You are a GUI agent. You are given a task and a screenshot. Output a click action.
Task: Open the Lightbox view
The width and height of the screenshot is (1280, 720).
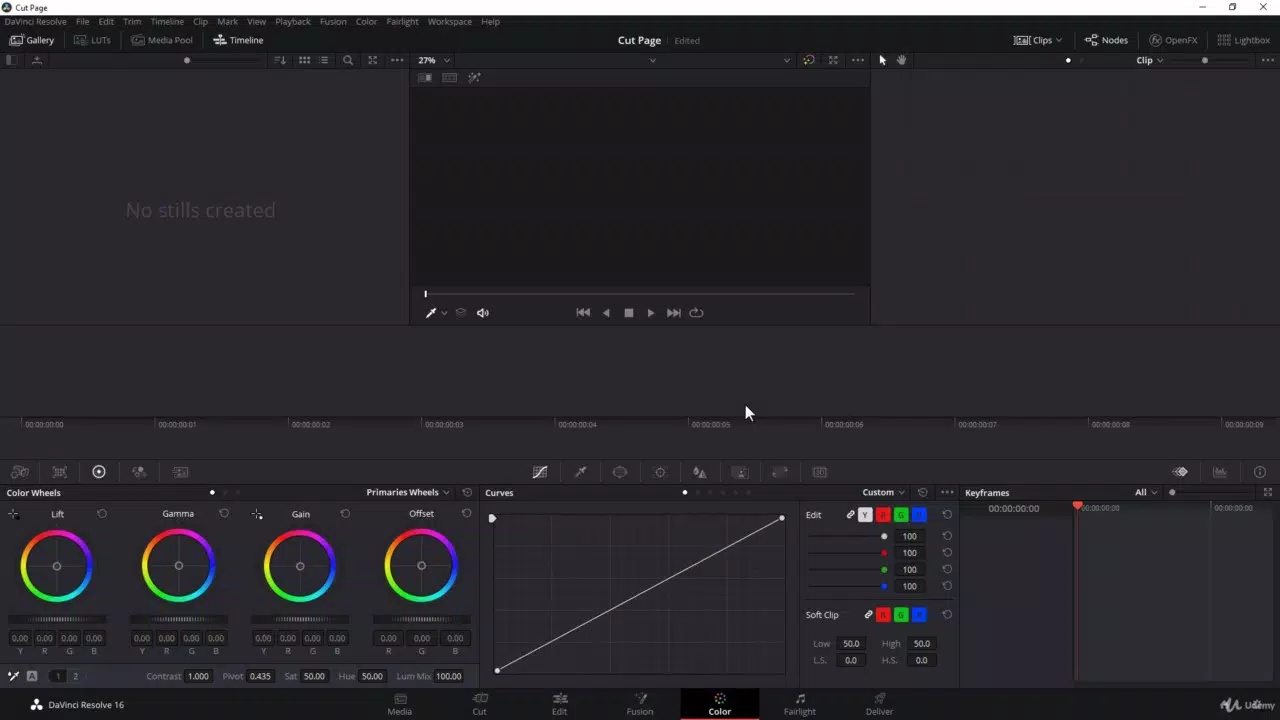(1243, 40)
